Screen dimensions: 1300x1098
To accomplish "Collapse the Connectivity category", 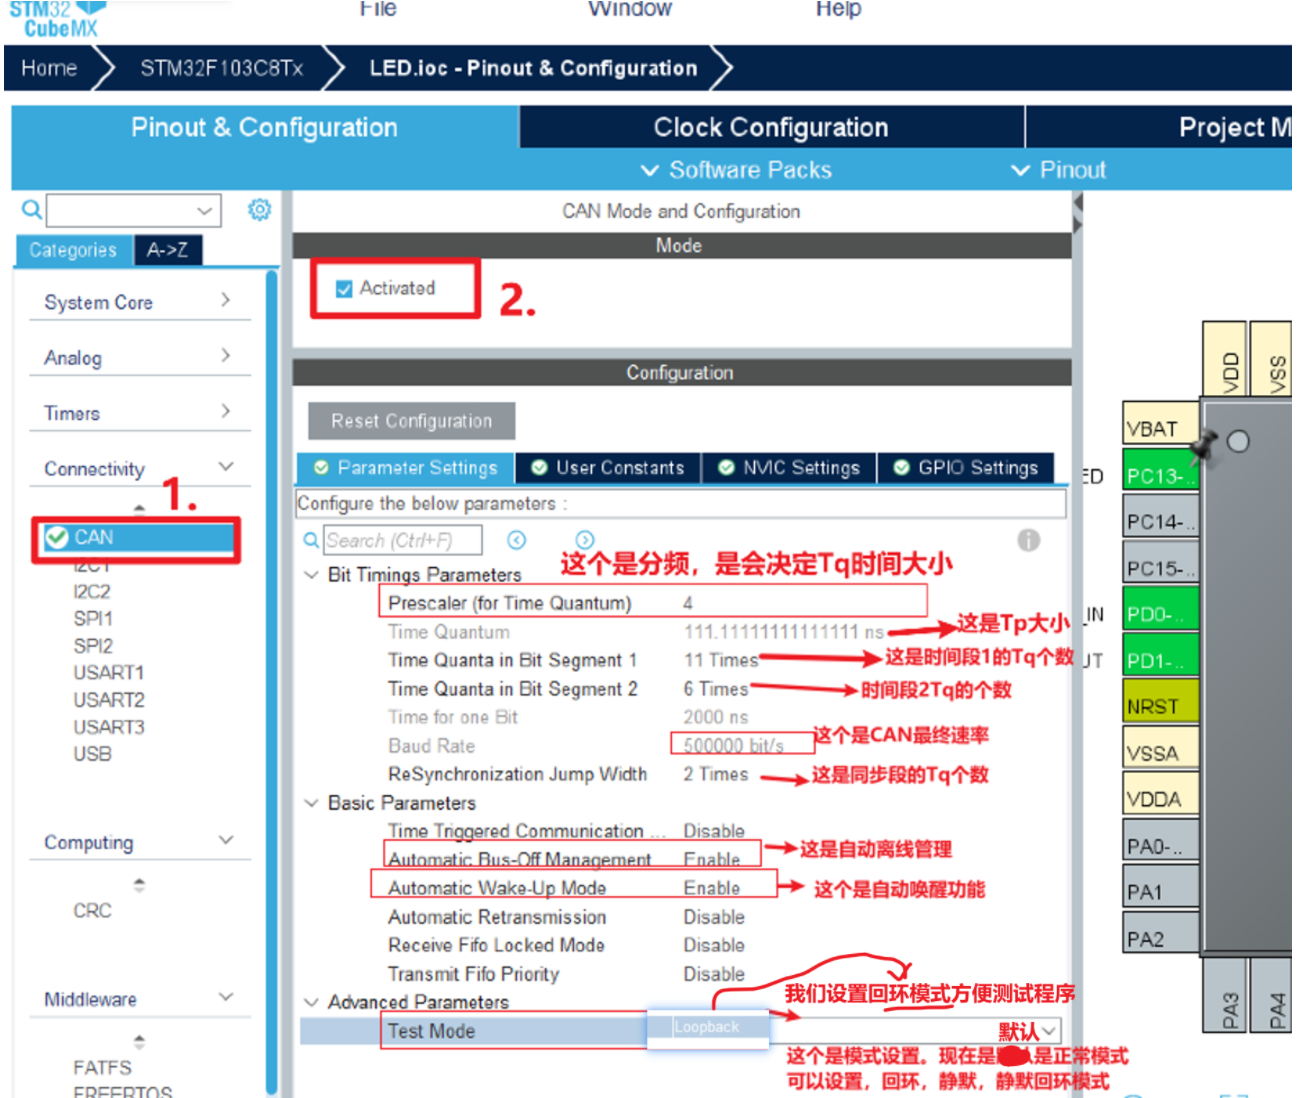I will [226, 466].
